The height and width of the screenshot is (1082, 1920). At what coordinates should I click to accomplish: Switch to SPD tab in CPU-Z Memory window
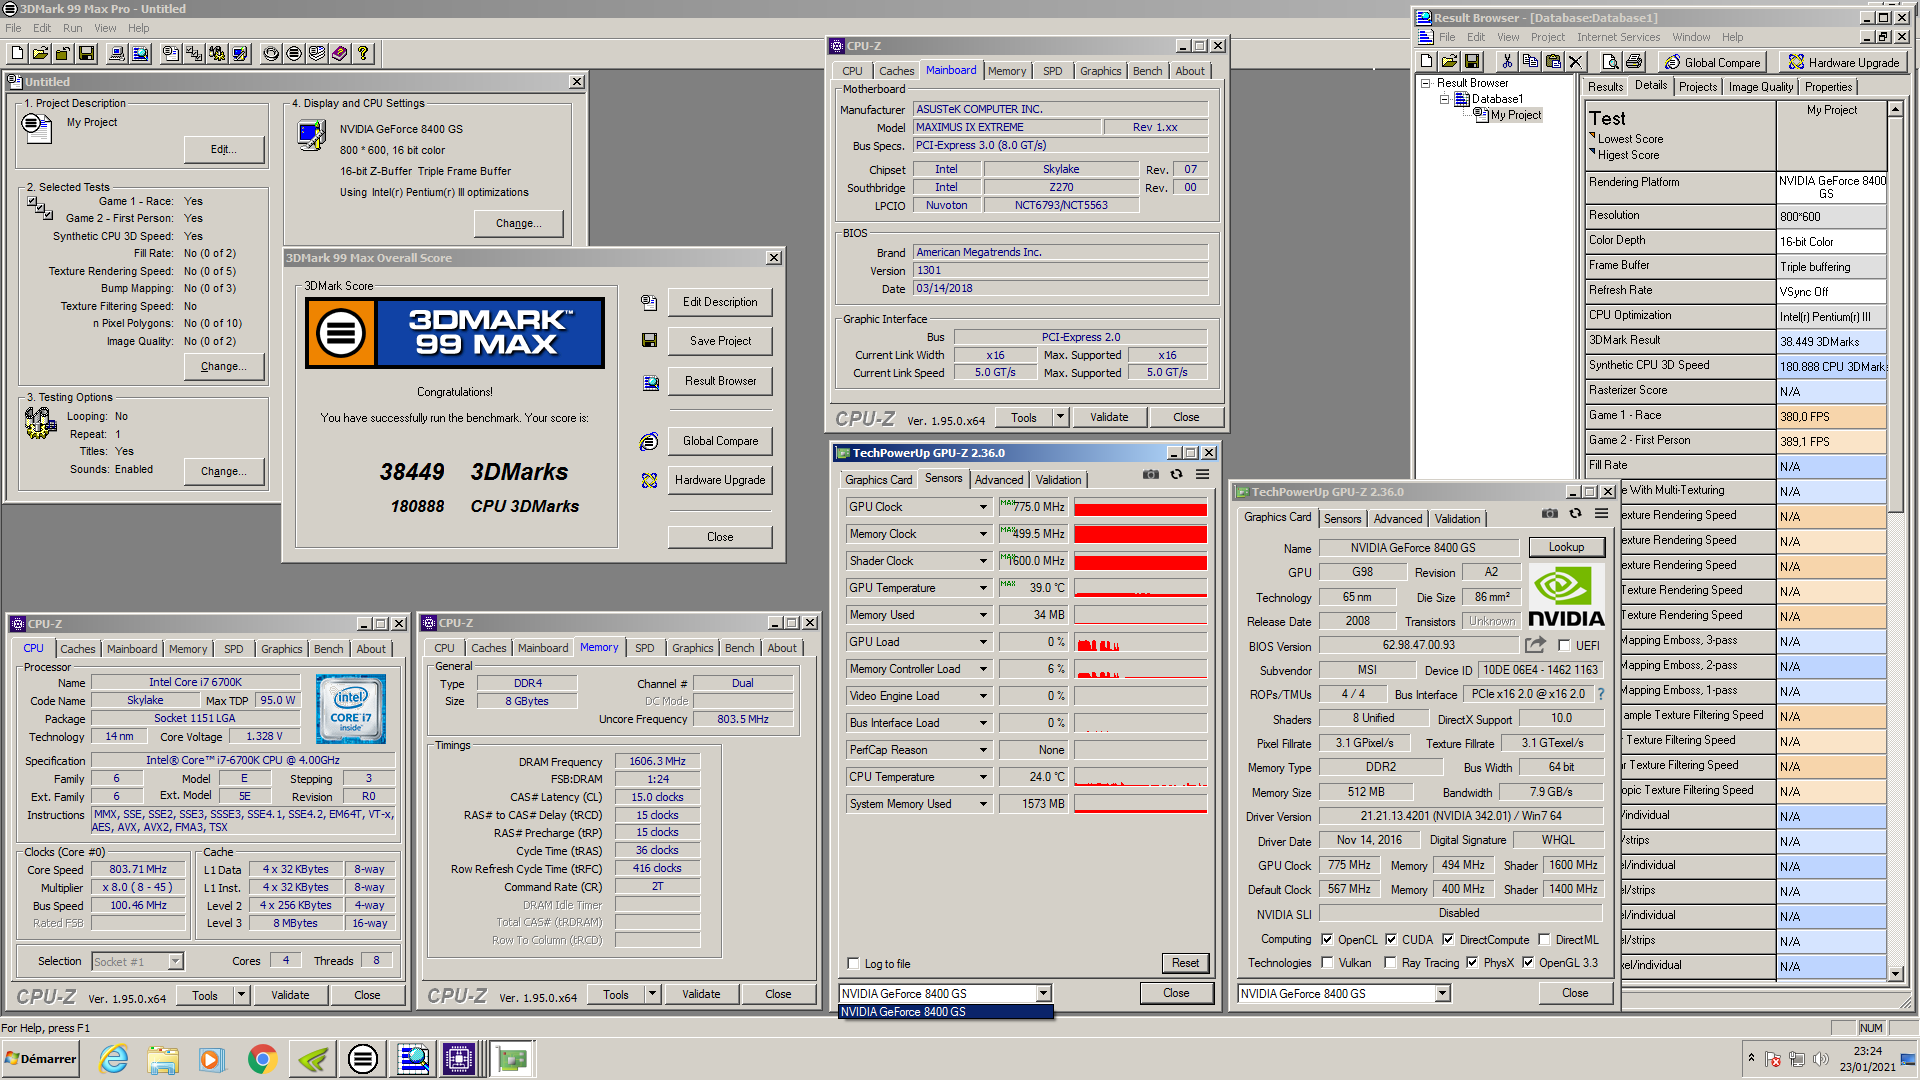click(x=645, y=648)
